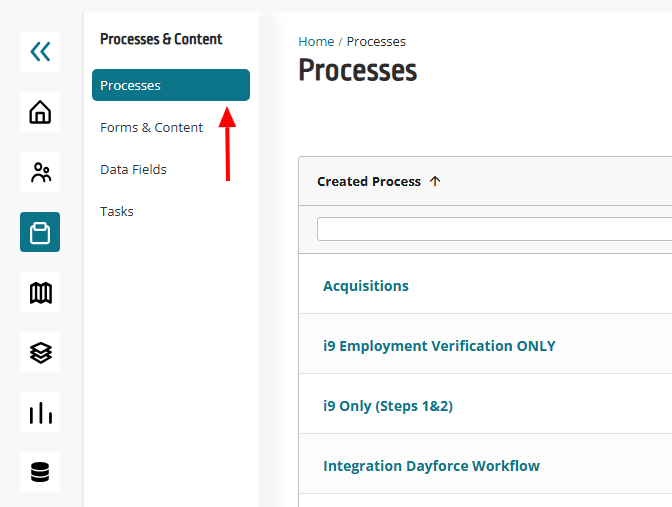
Task: Open the bar chart reports icon
Action: 40,412
